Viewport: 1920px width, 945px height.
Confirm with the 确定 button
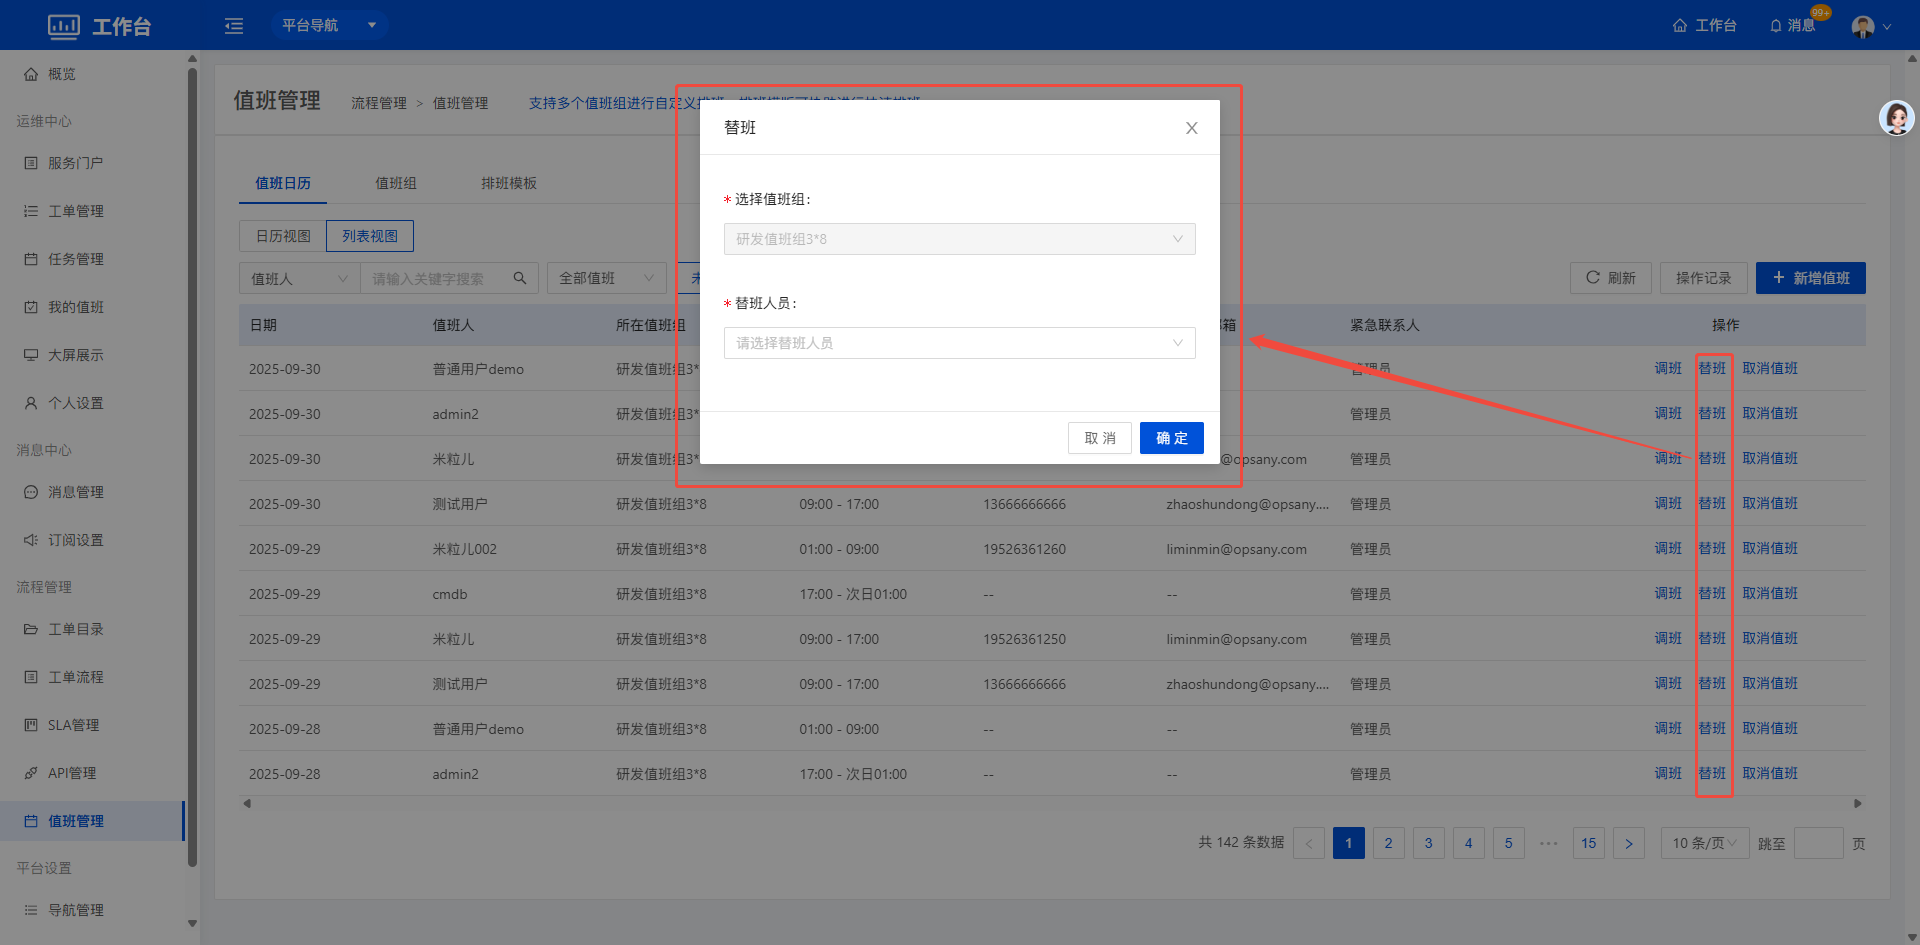1171,438
